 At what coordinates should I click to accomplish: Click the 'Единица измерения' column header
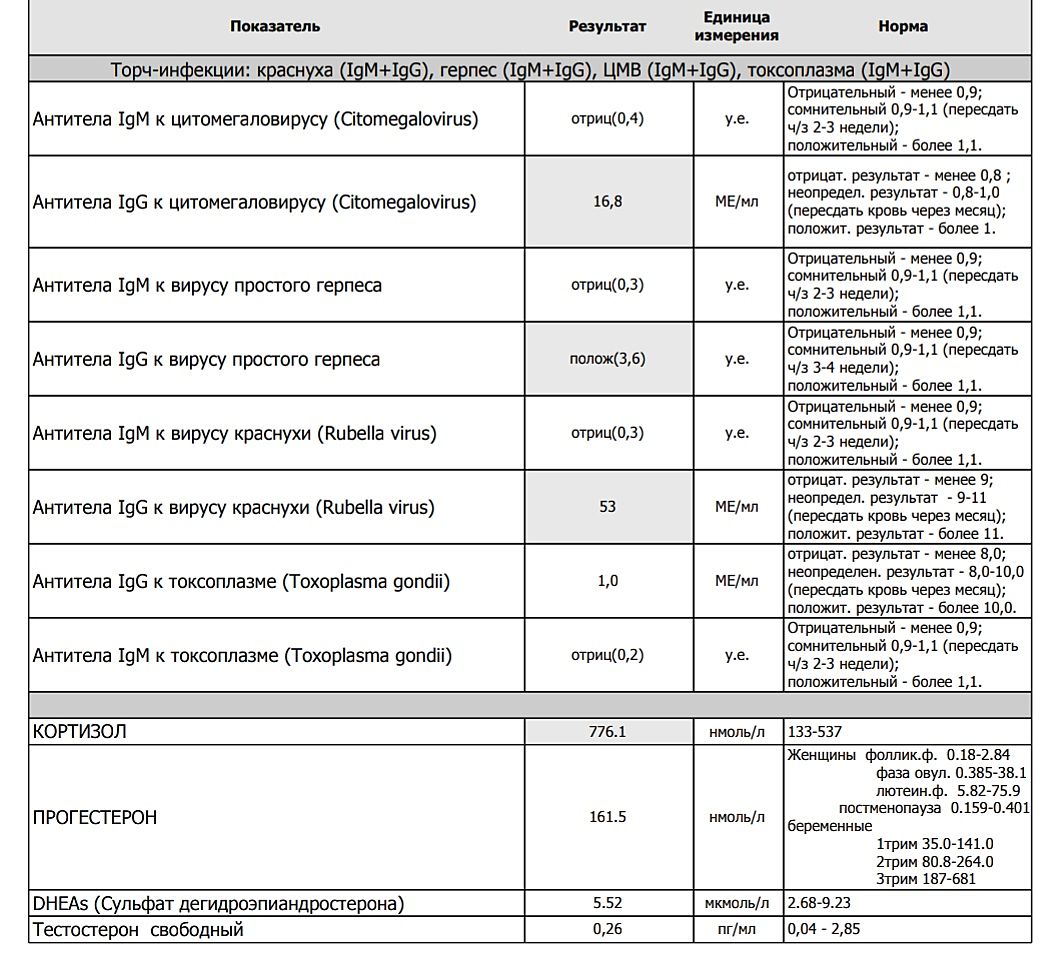(736, 26)
